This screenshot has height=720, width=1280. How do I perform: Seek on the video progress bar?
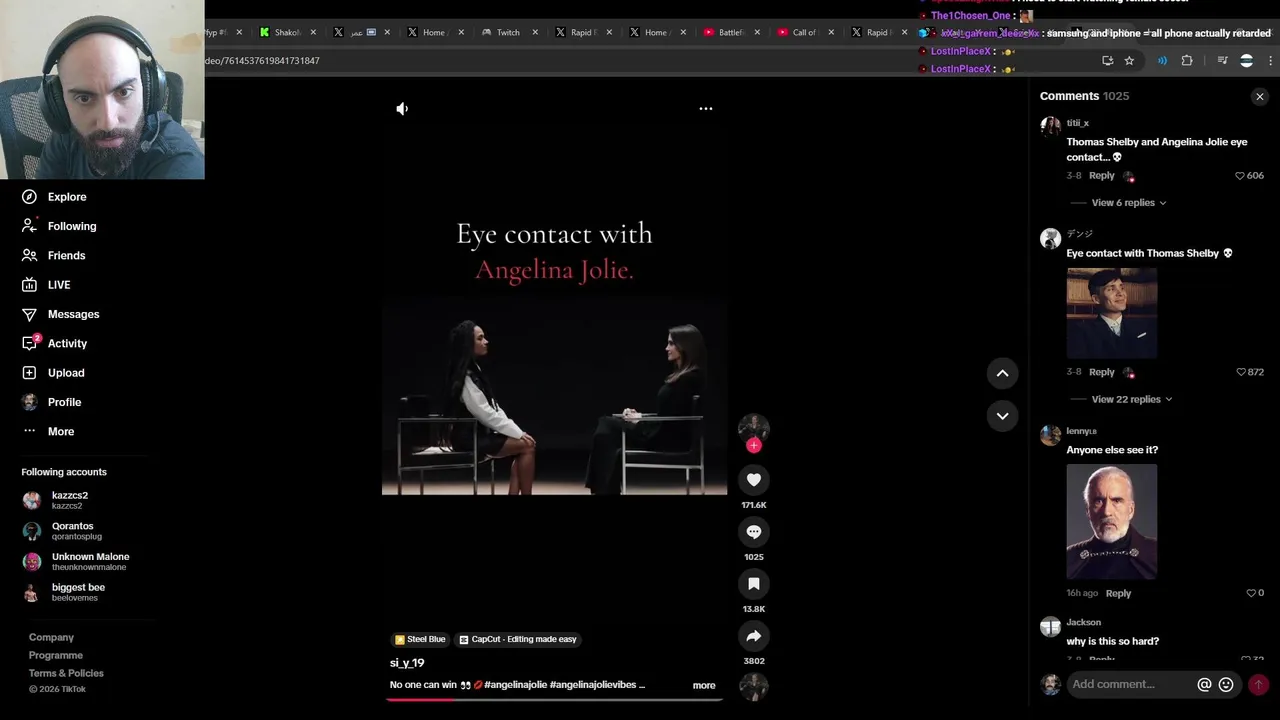point(554,699)
